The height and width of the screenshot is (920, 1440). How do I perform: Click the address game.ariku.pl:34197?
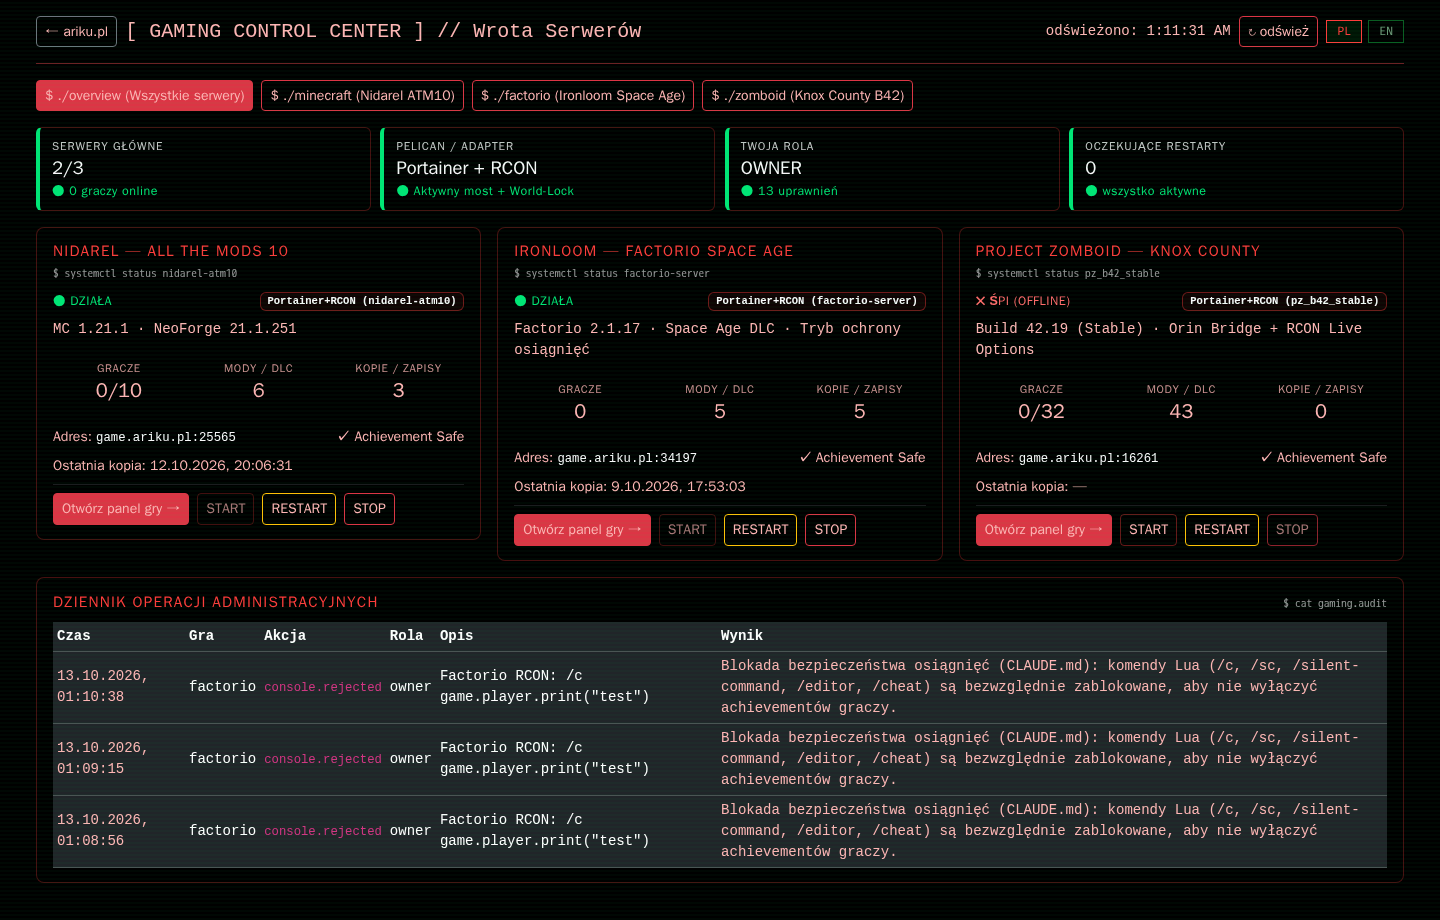(x=627, y=458)
